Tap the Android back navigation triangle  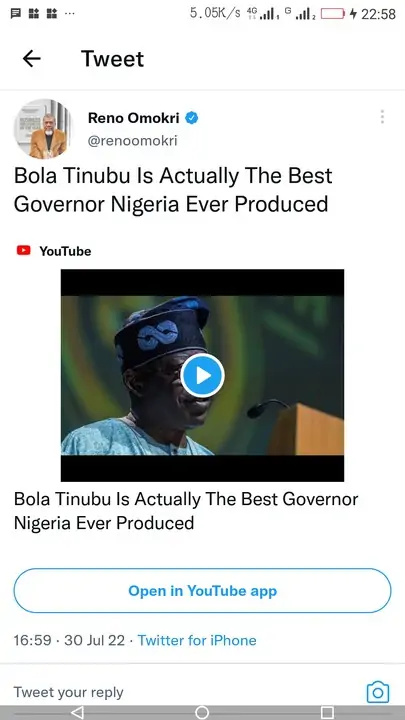[78, 712]
